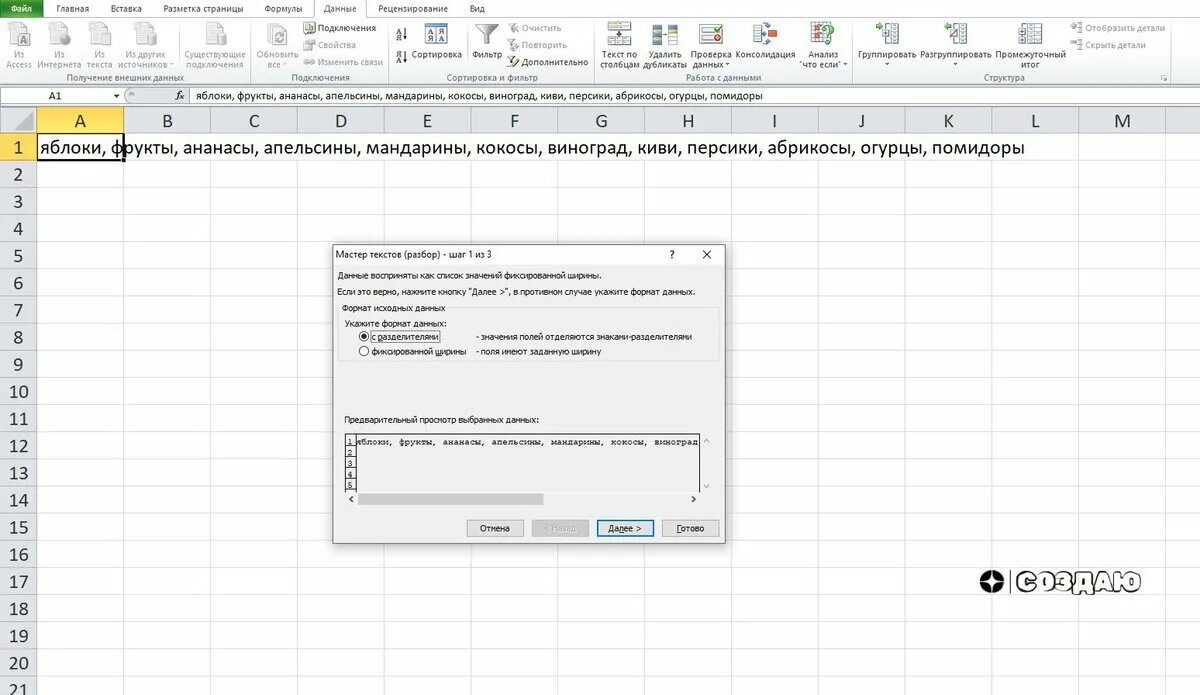
Task: Select the row 3 header
Action: (18, 202)
